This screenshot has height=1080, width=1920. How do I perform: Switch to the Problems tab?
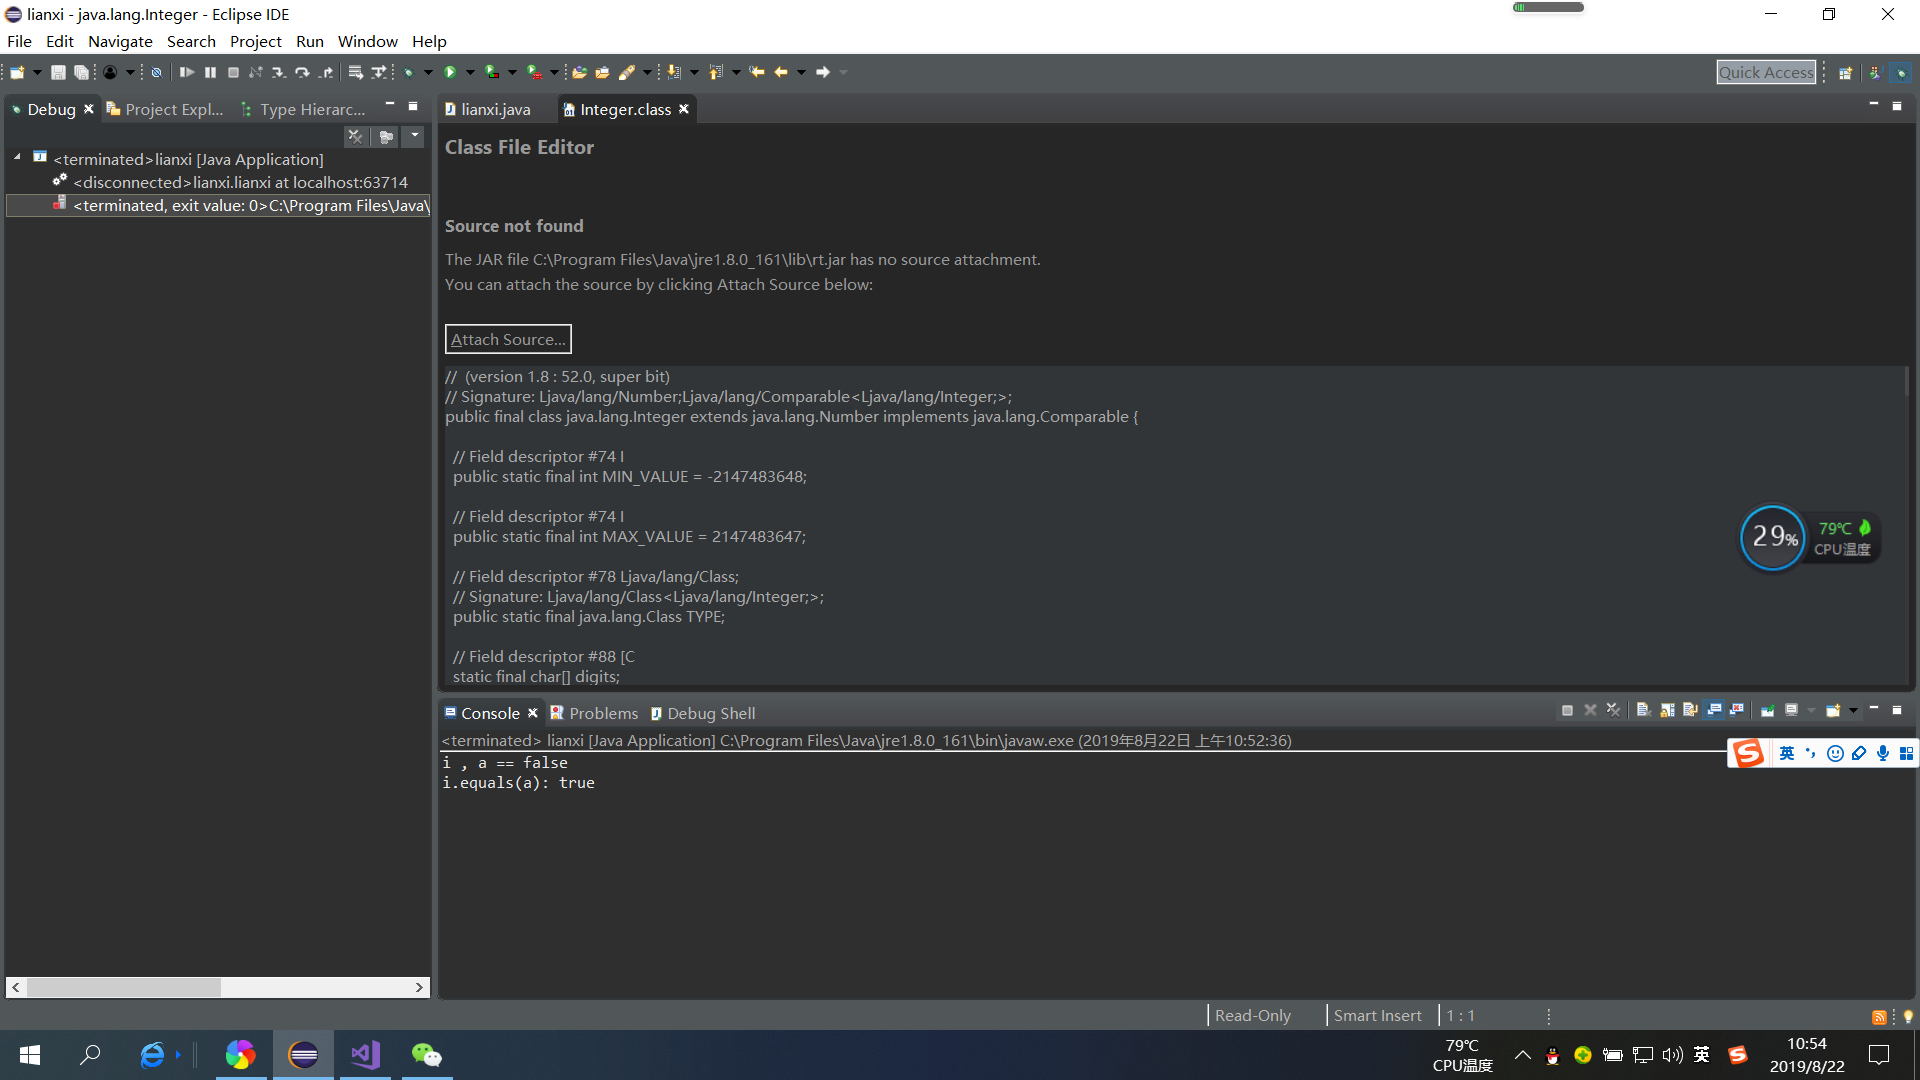pyautogui.click(x=594, y=713)
